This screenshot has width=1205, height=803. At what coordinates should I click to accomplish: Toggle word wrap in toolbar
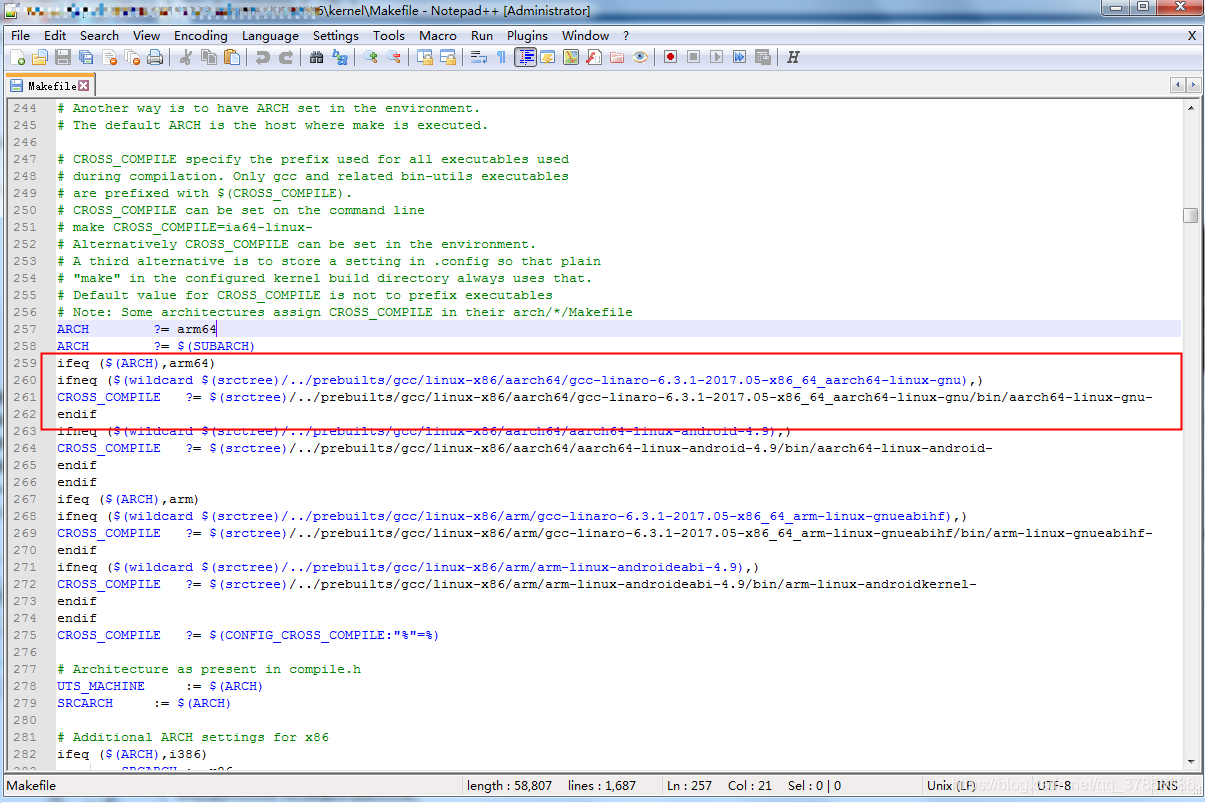click(479, 57)
